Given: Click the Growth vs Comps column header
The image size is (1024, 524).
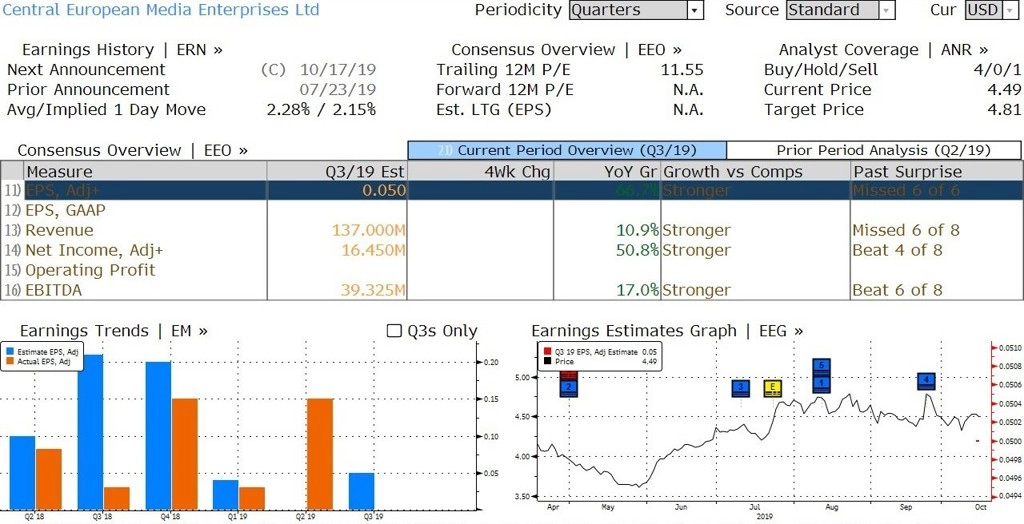Looking at the screenshot, I should [755, 171].
